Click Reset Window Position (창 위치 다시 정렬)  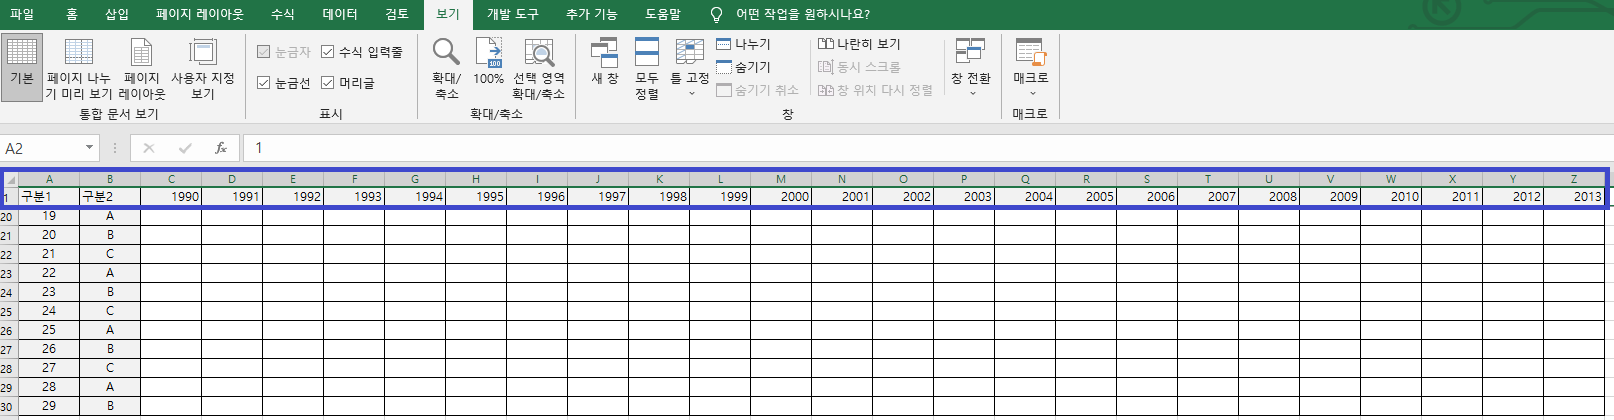pyautogui.click(x=875, y=90)
